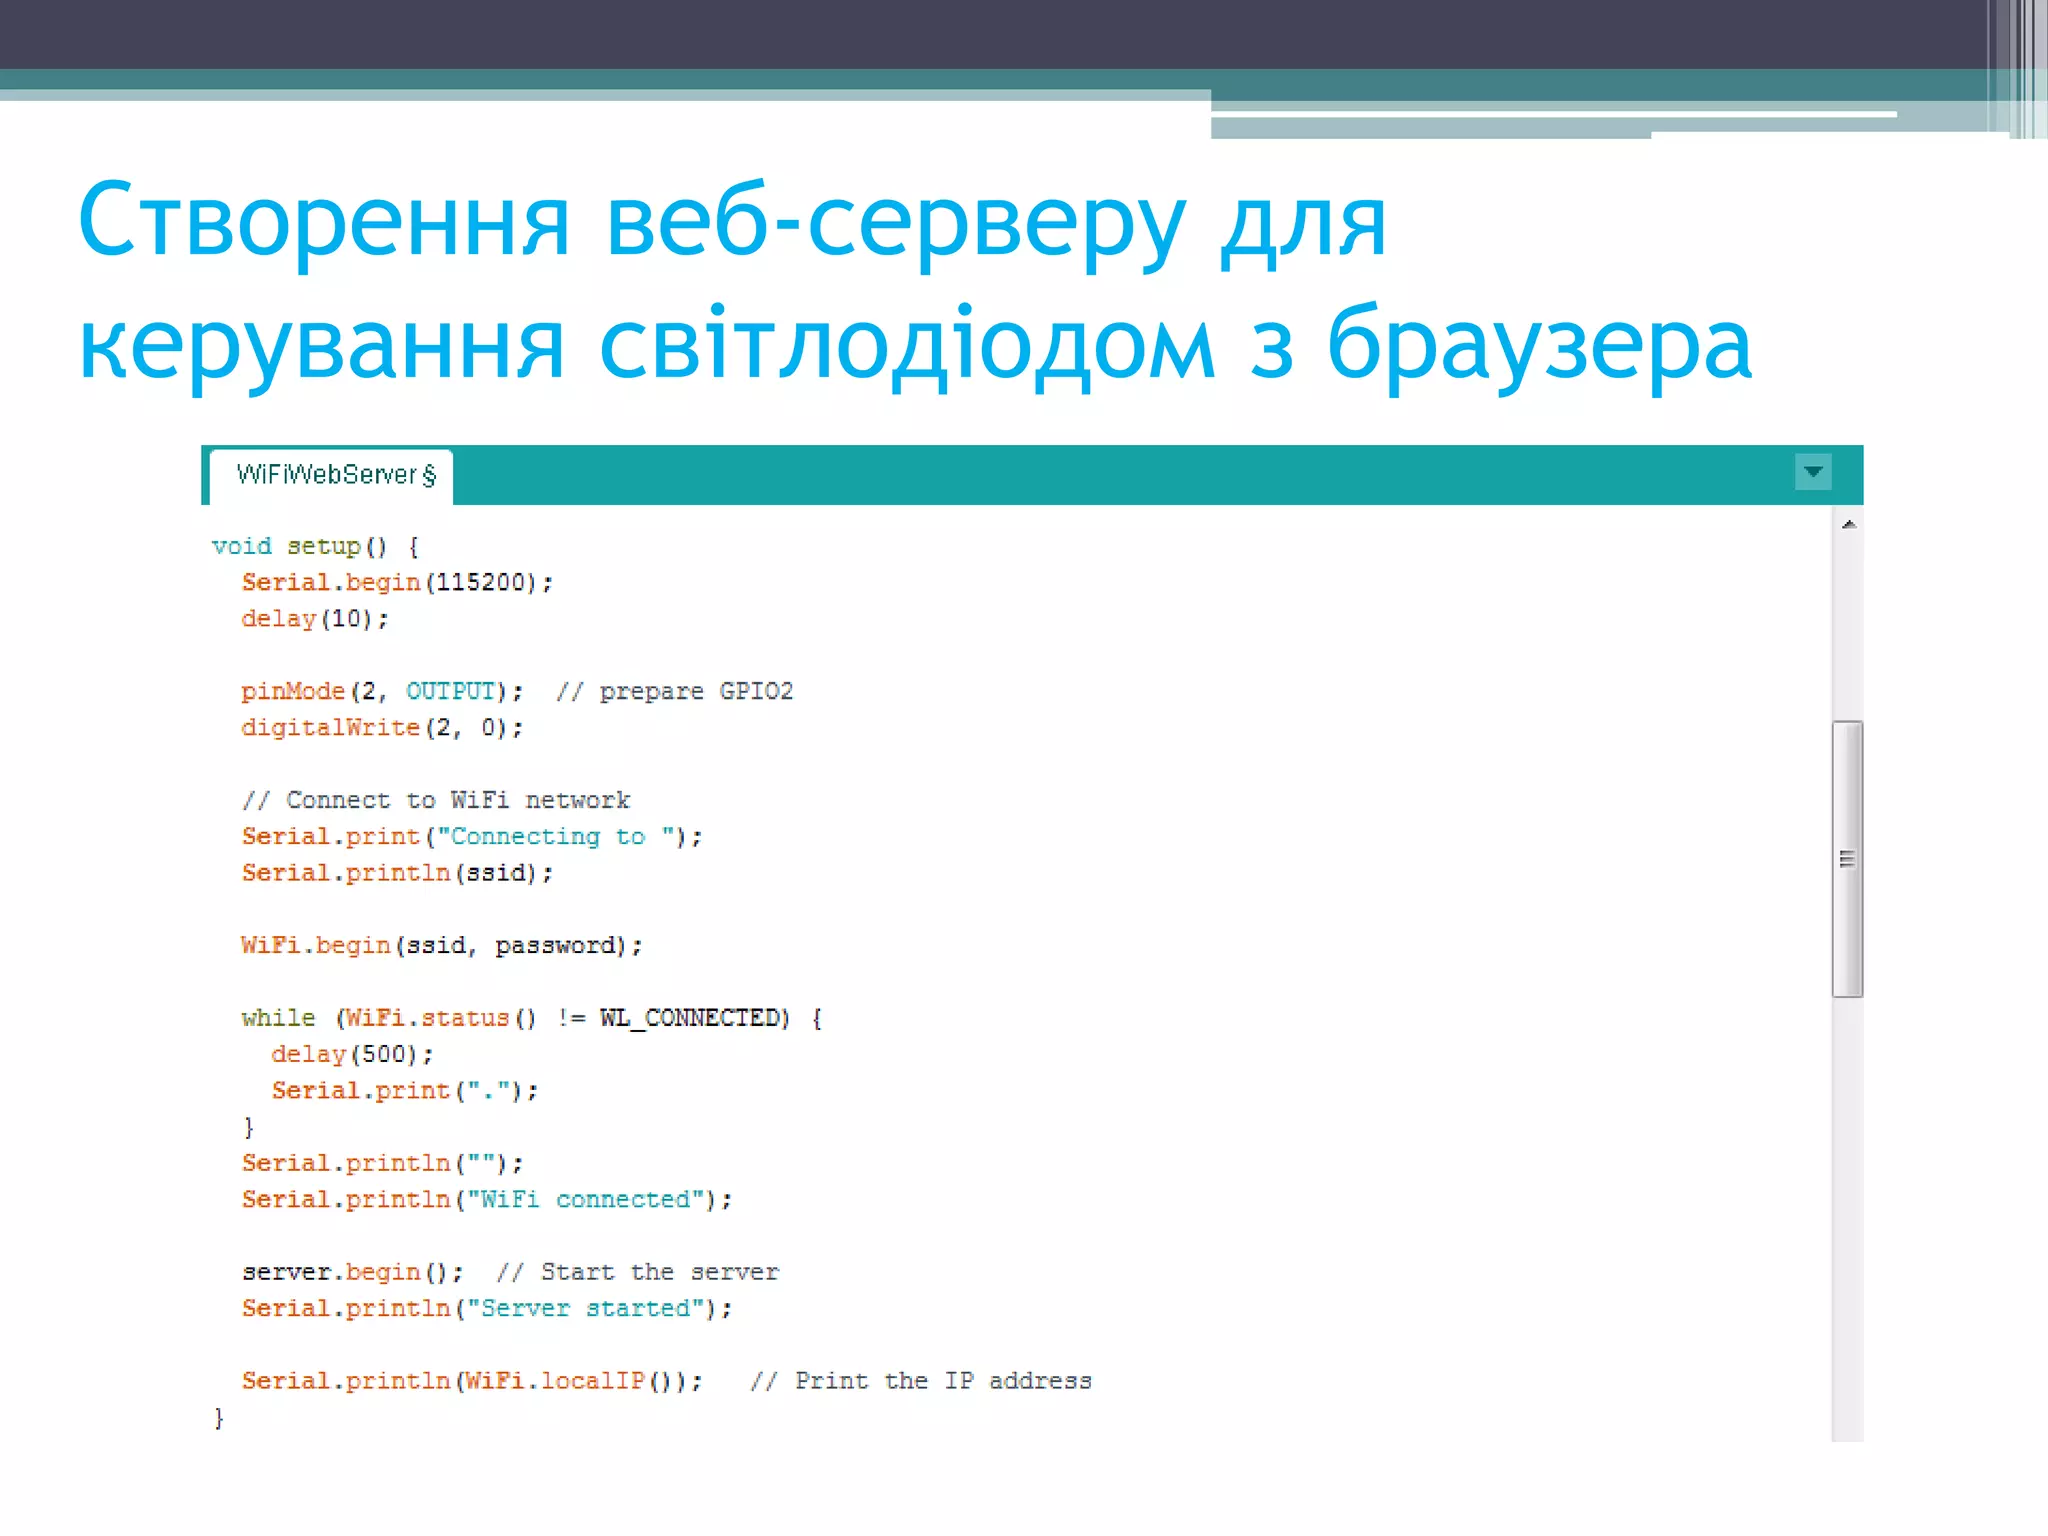Screen dimensions: 2048x1536
Task: Click the pinMode(2, OUTPUT); statement
Action: [382, 692]
